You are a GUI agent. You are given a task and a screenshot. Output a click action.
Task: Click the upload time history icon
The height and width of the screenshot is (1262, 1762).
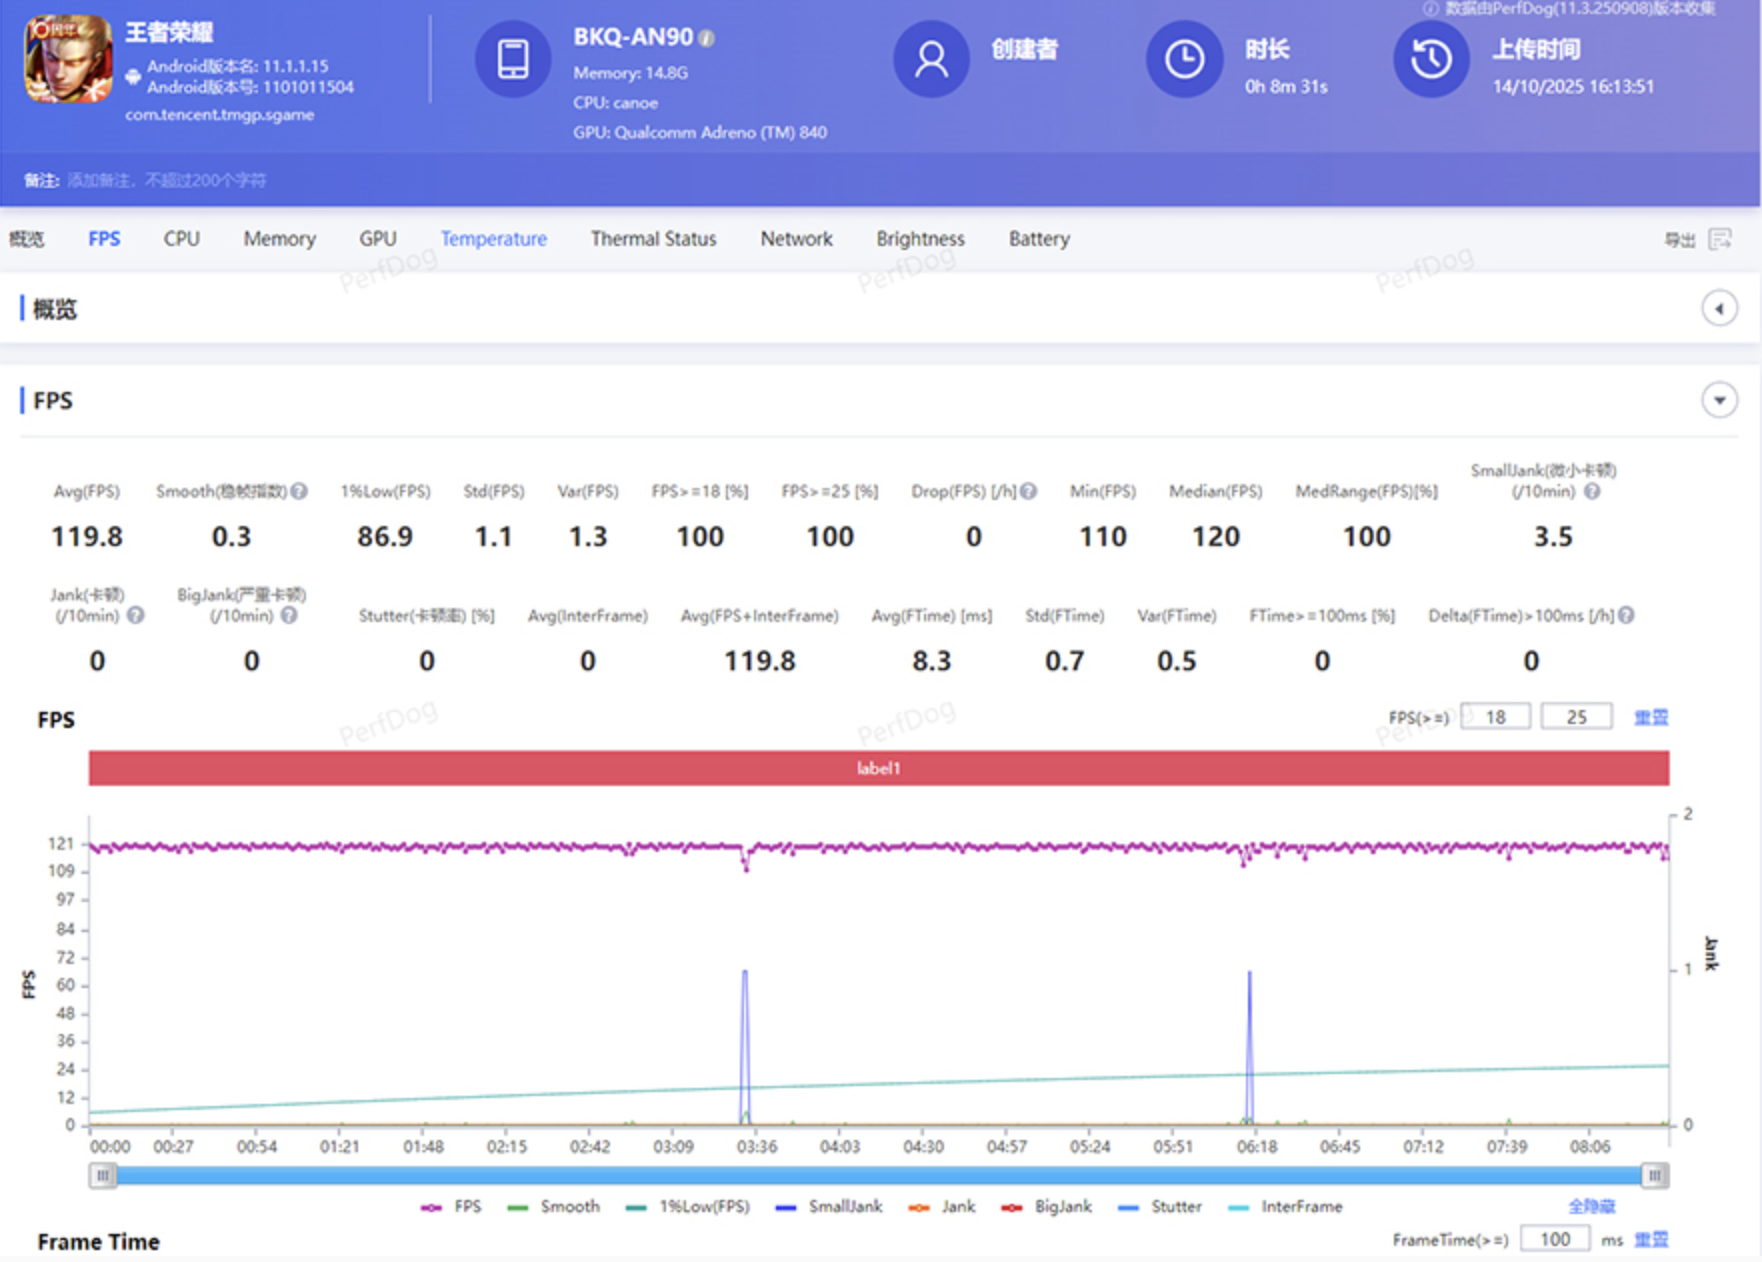(1431, 59)
